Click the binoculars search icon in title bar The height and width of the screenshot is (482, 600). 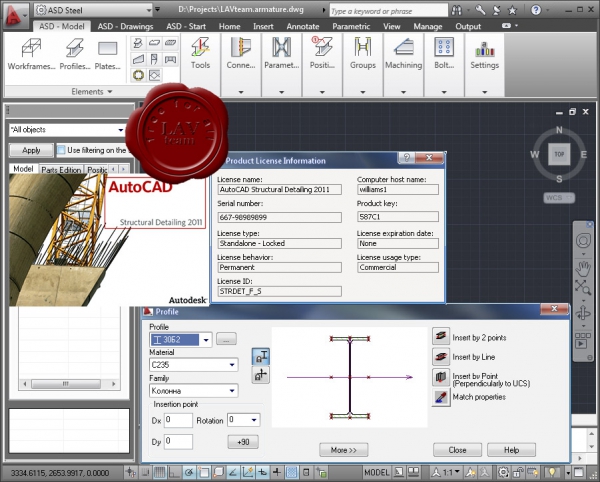pyautogui.click(x=457, y=10)
